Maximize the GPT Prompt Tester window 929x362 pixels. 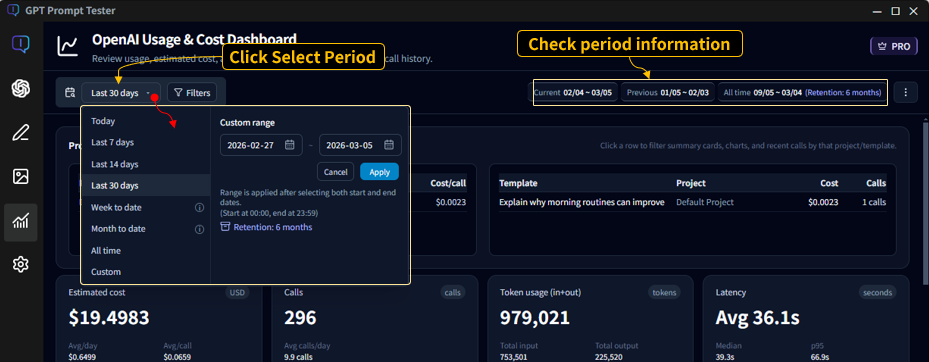(895, 11)
